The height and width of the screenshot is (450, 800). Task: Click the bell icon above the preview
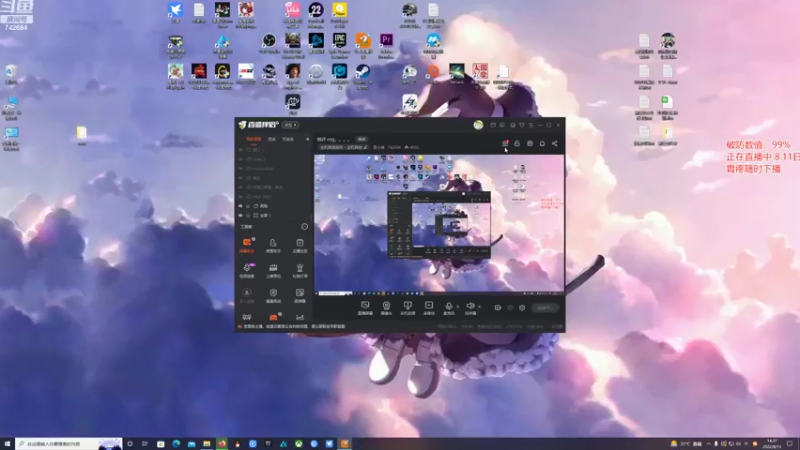click(x=542, y=143)
